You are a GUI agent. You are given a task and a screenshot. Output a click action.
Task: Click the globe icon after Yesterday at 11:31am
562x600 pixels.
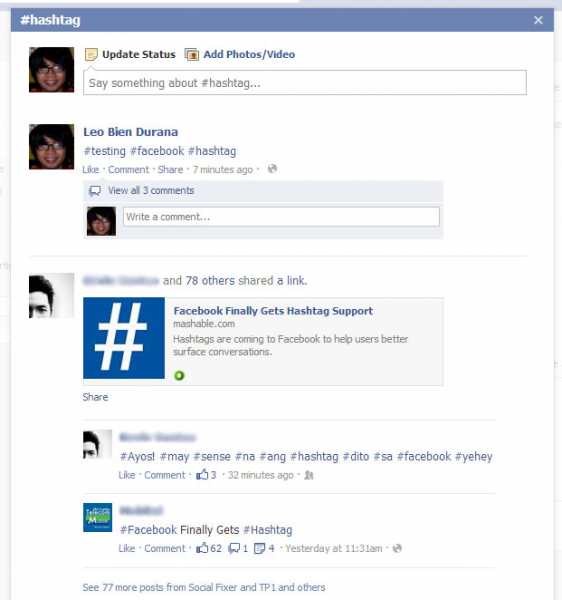pyautogui.click(x=397, y=548)
